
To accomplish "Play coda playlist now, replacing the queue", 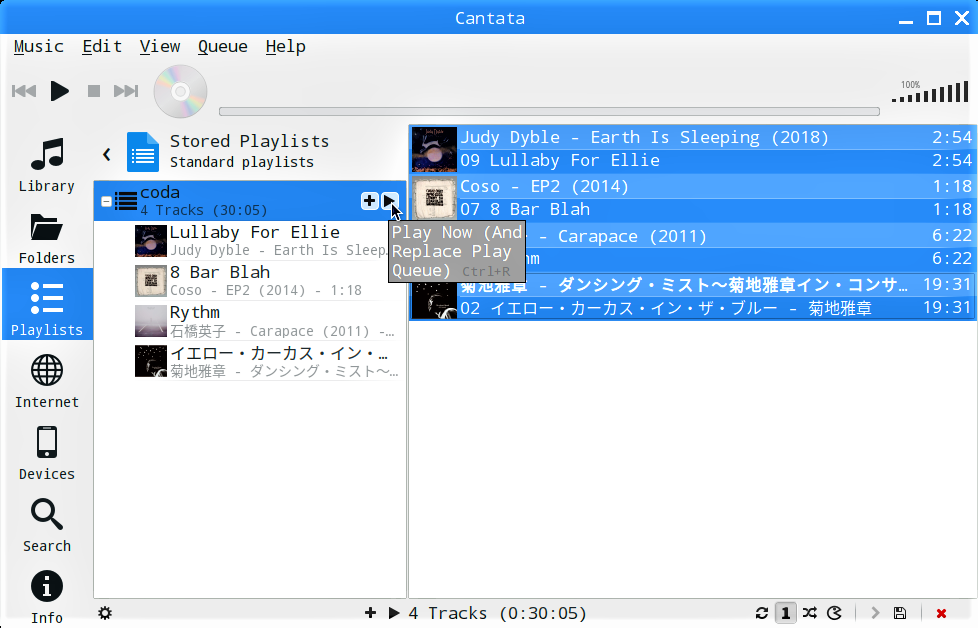I will [x=390, y=201].
